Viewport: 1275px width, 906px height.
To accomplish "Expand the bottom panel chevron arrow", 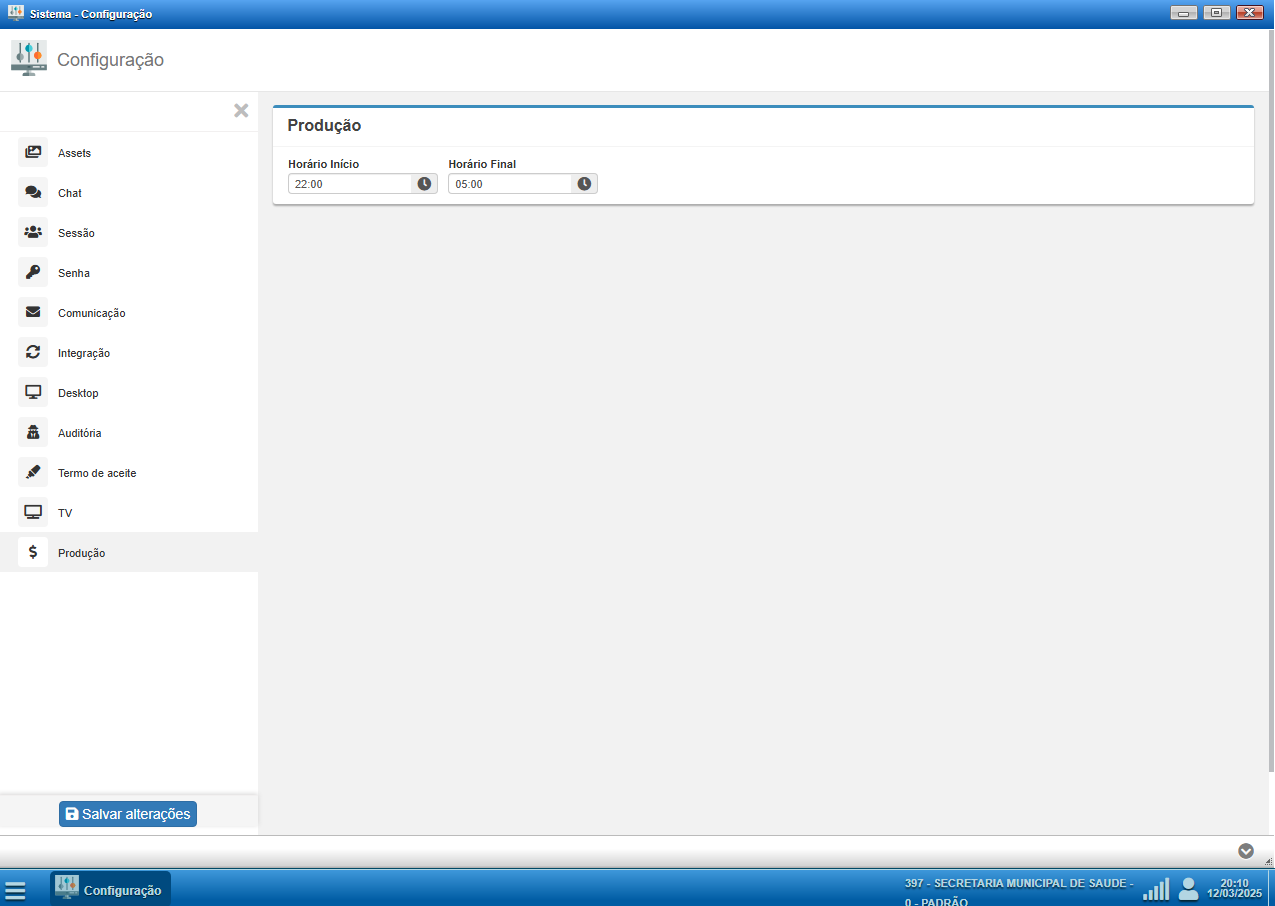I will [1246, 851].
